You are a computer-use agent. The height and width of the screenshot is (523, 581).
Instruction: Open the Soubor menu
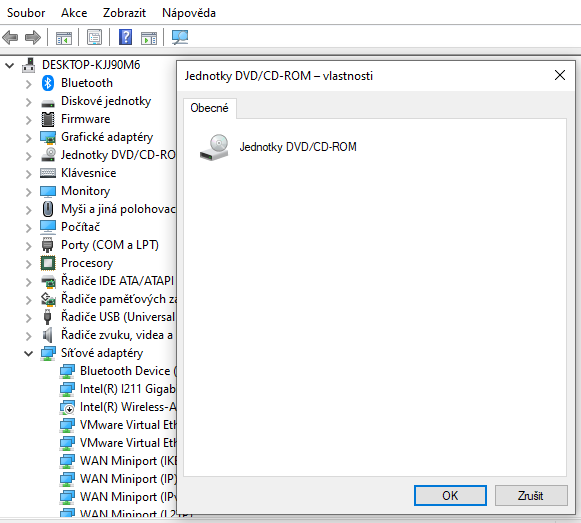click(x=26, y=13)
